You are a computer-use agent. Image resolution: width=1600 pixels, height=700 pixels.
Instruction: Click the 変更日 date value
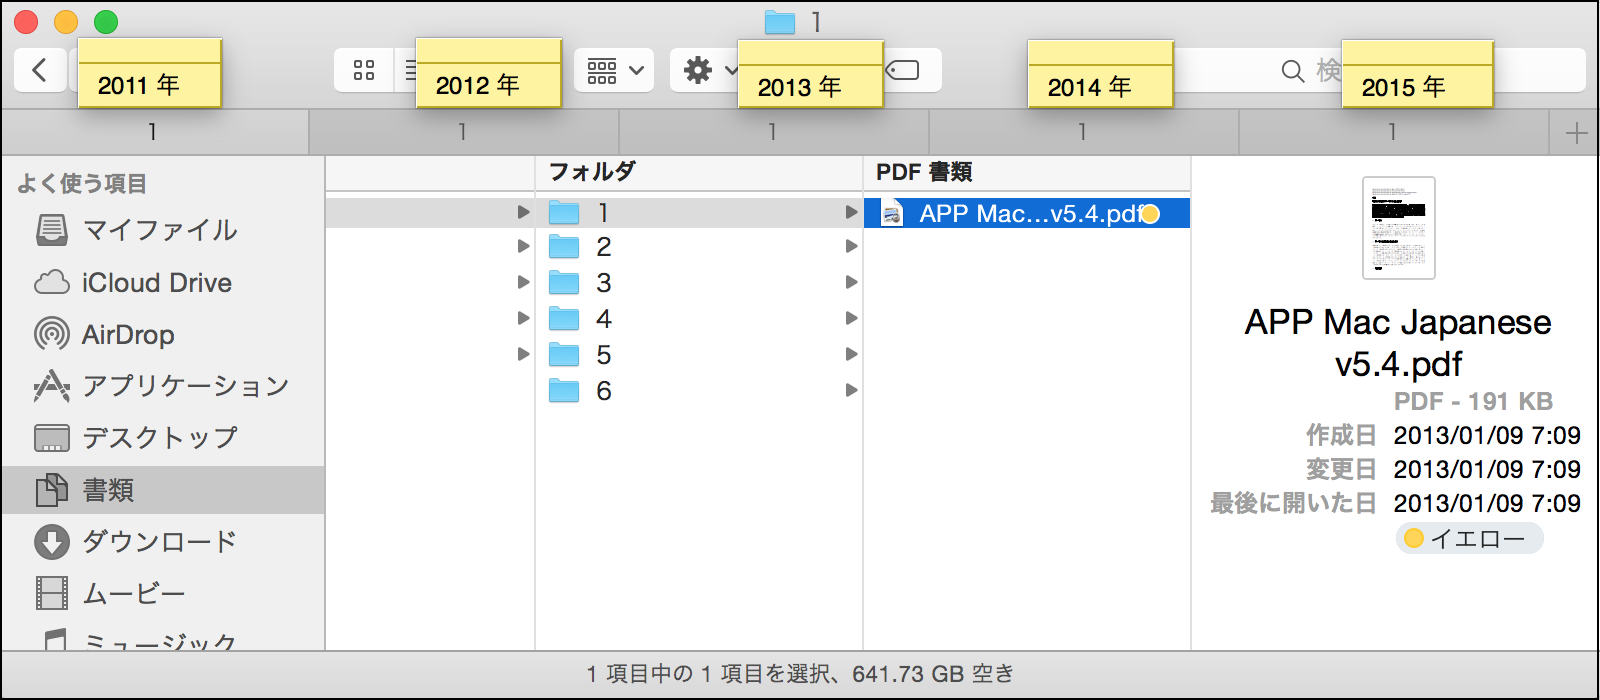point(1487,470)
